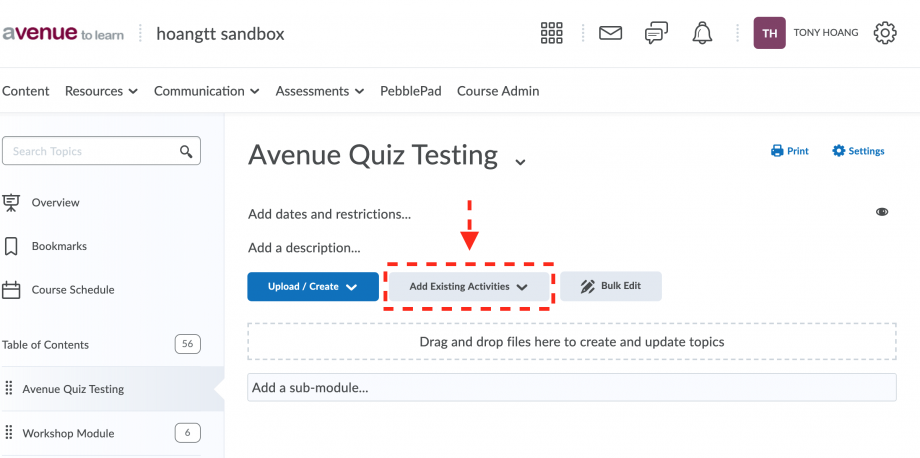Open the Assessments navigation menu

pyautogui.click(x=320, y=91)
